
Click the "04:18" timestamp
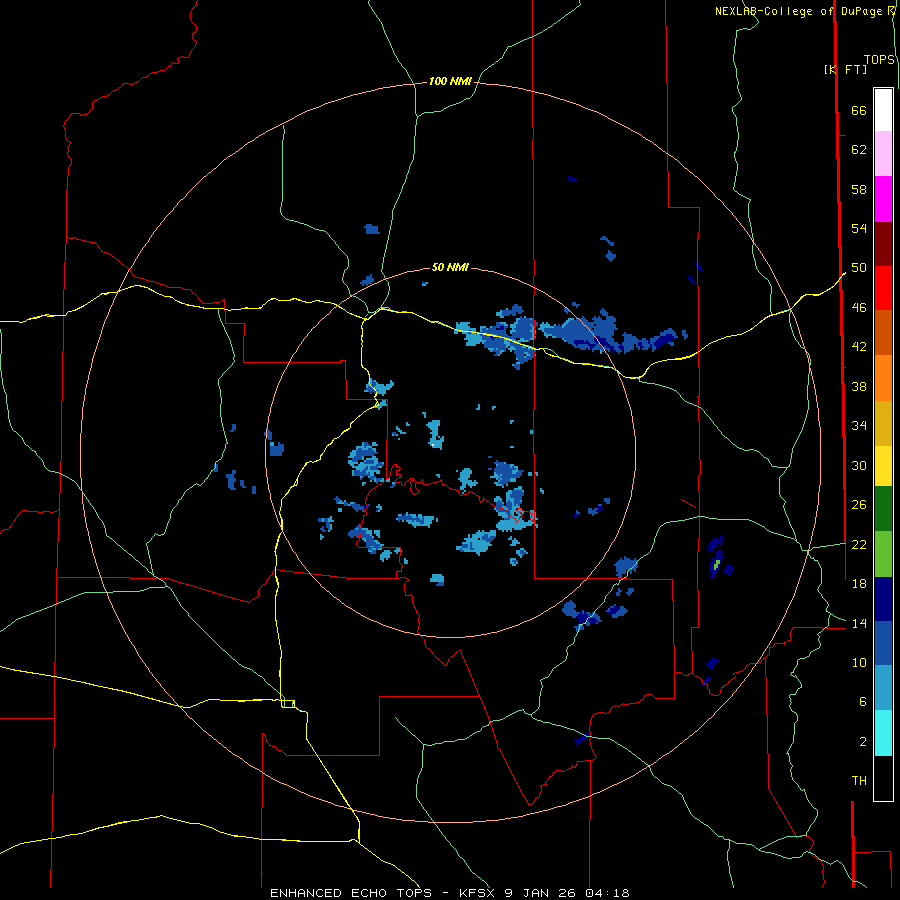tap(607, 893)
